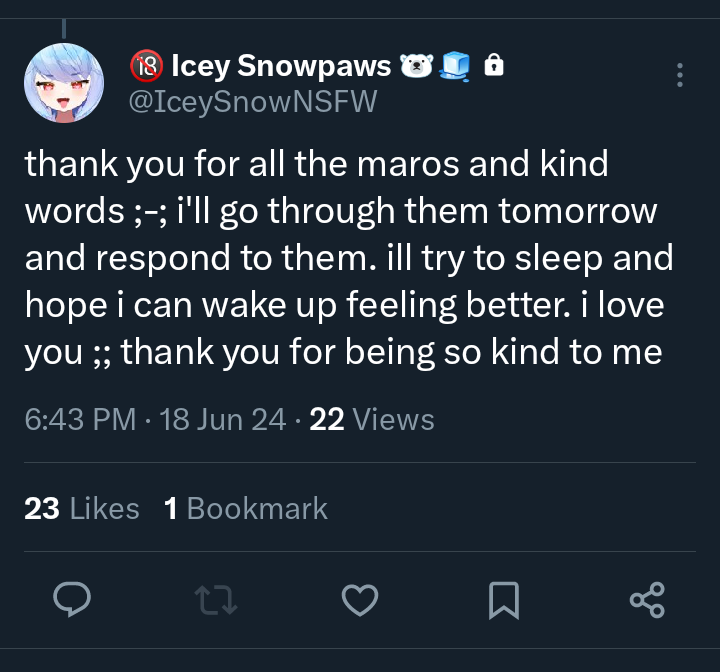Click the anime avatar profile picture
The width and height of the screenshot is (720, 672).
(x=63, y=83)
